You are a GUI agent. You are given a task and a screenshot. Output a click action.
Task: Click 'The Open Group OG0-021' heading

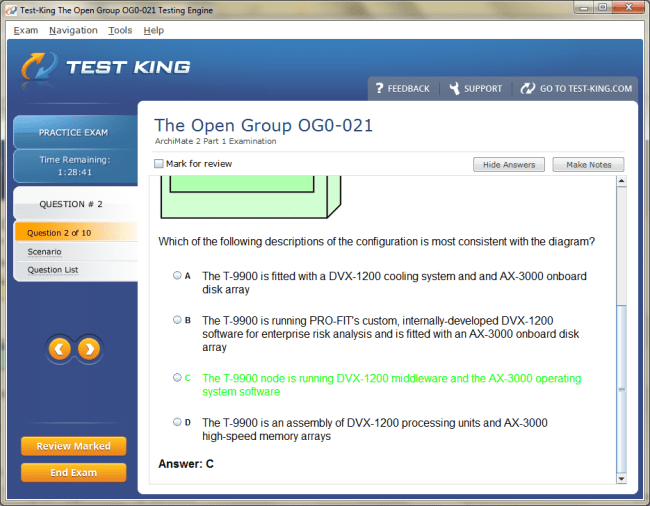[264, 125]
